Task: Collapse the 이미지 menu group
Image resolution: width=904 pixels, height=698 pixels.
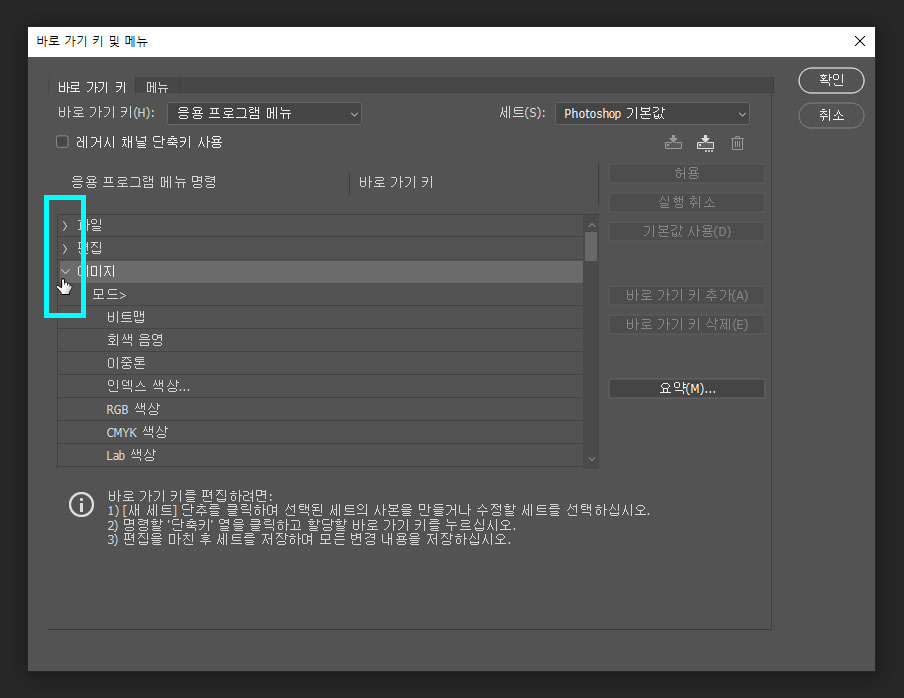Action: pos(65,271)
